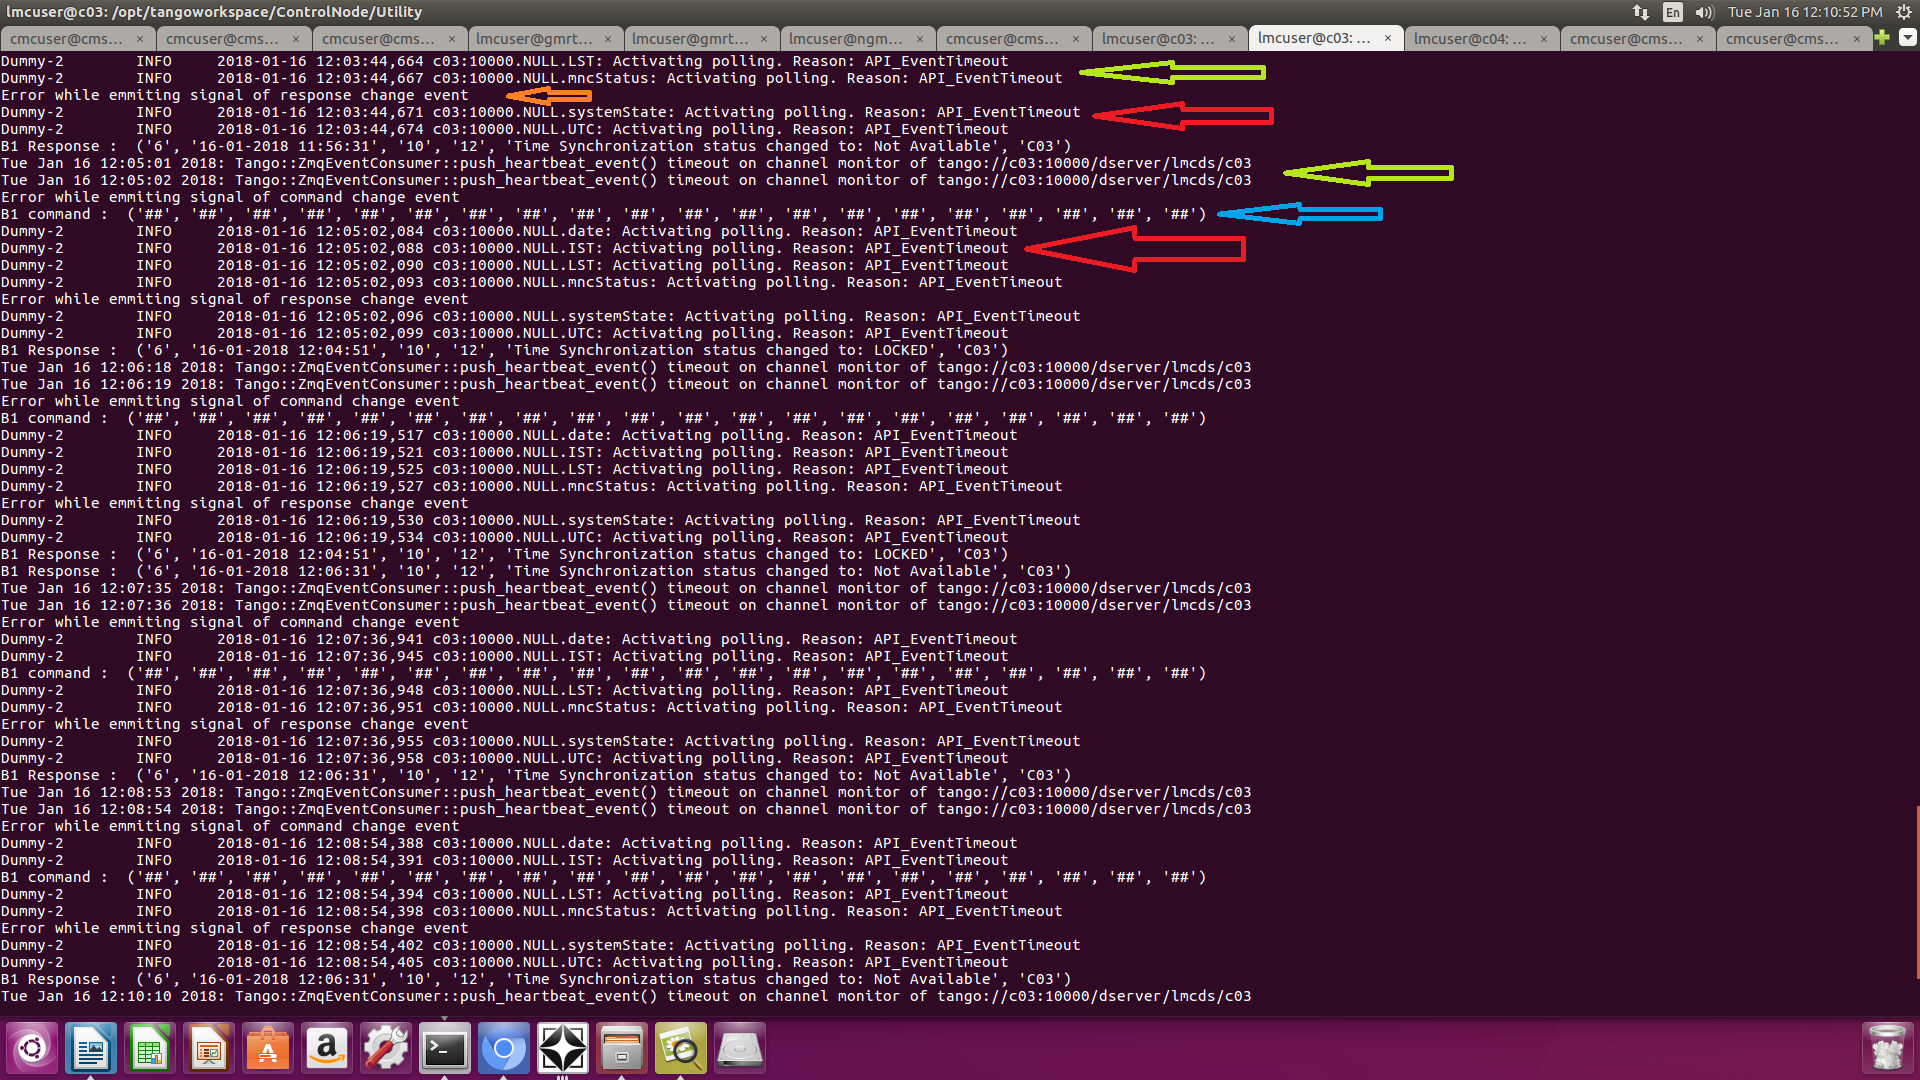Open the session power gear menu
1920x1080 pixels.
(1904, 12)
